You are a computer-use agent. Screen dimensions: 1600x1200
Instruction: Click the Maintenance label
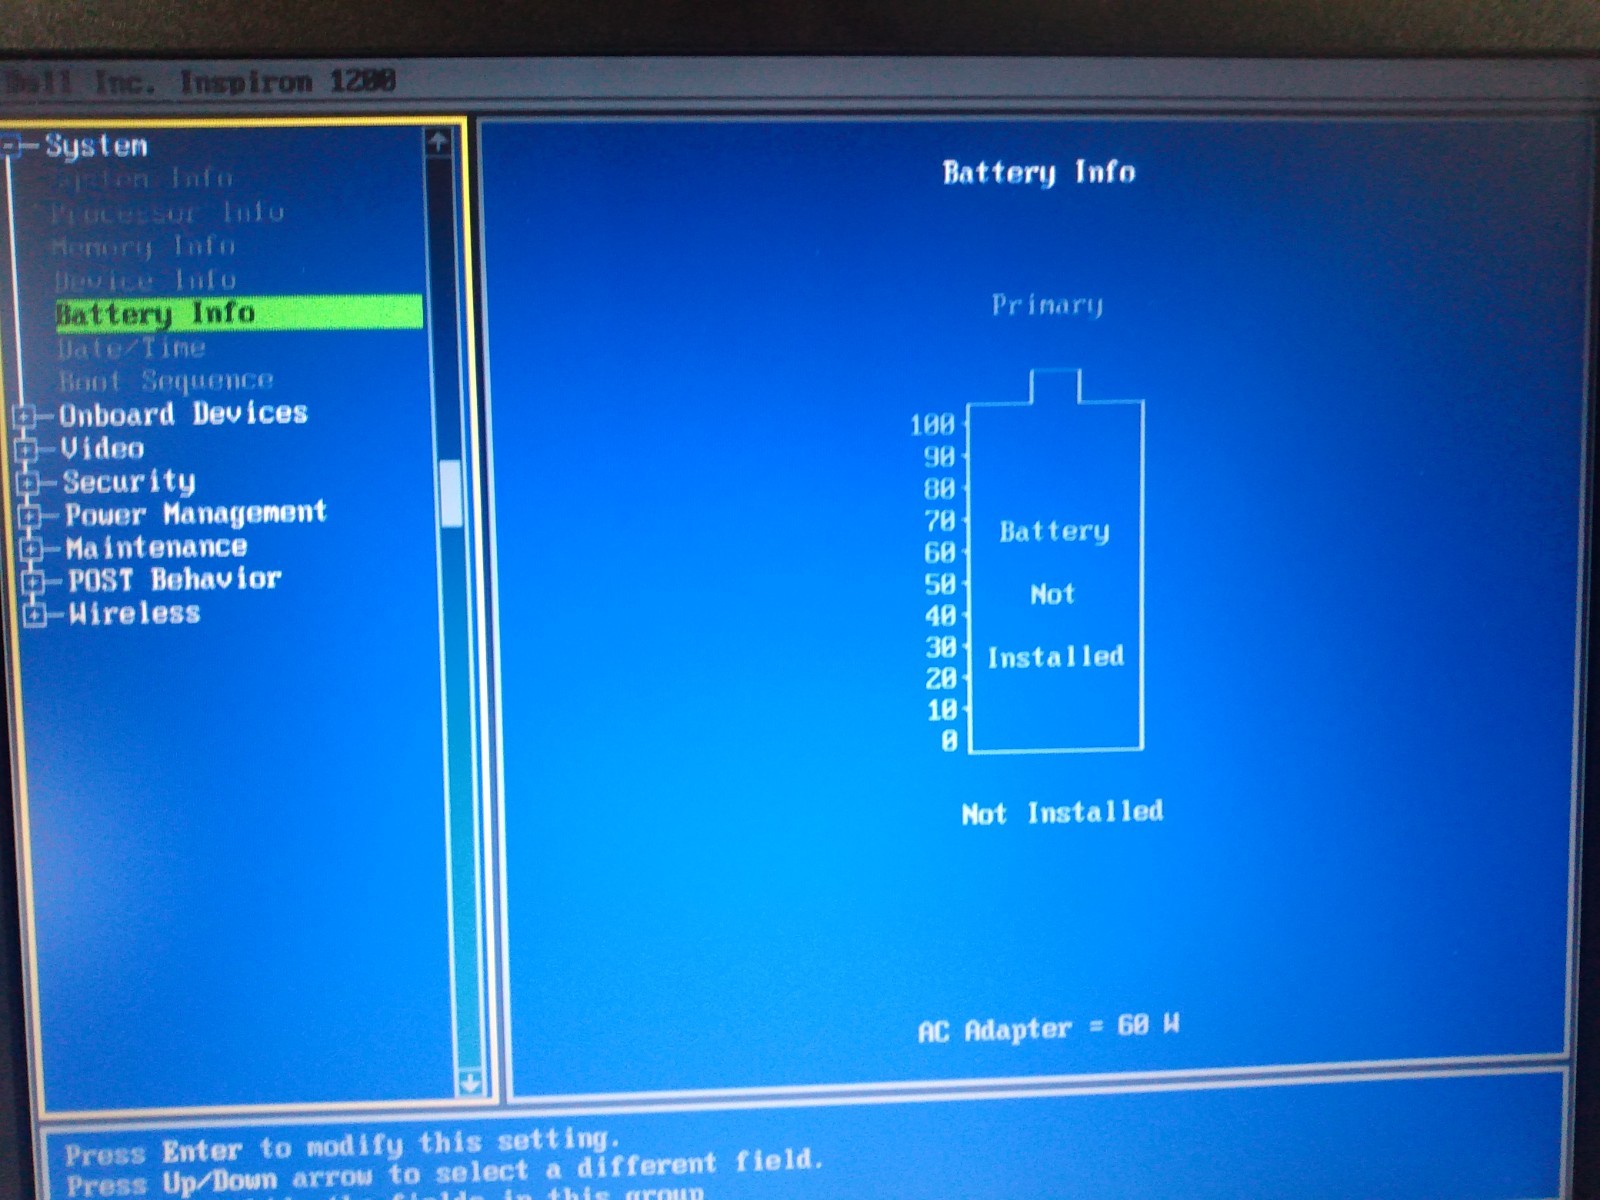[157, 547]
